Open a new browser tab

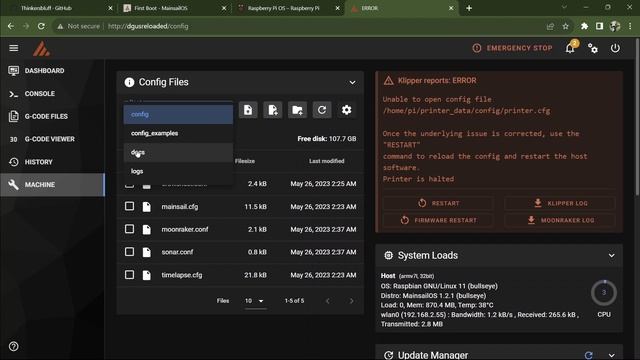(x=469, y=8)
